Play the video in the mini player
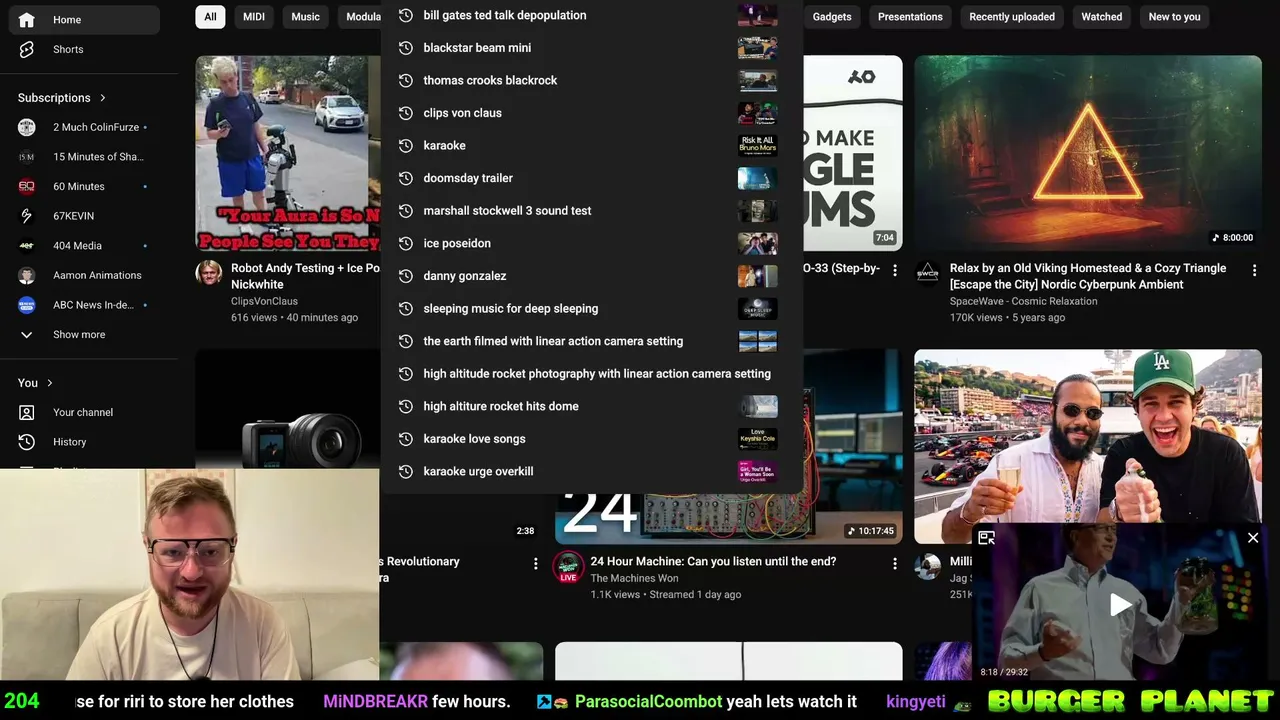This screenshot has height=720, width=1280. point(1120,604)
